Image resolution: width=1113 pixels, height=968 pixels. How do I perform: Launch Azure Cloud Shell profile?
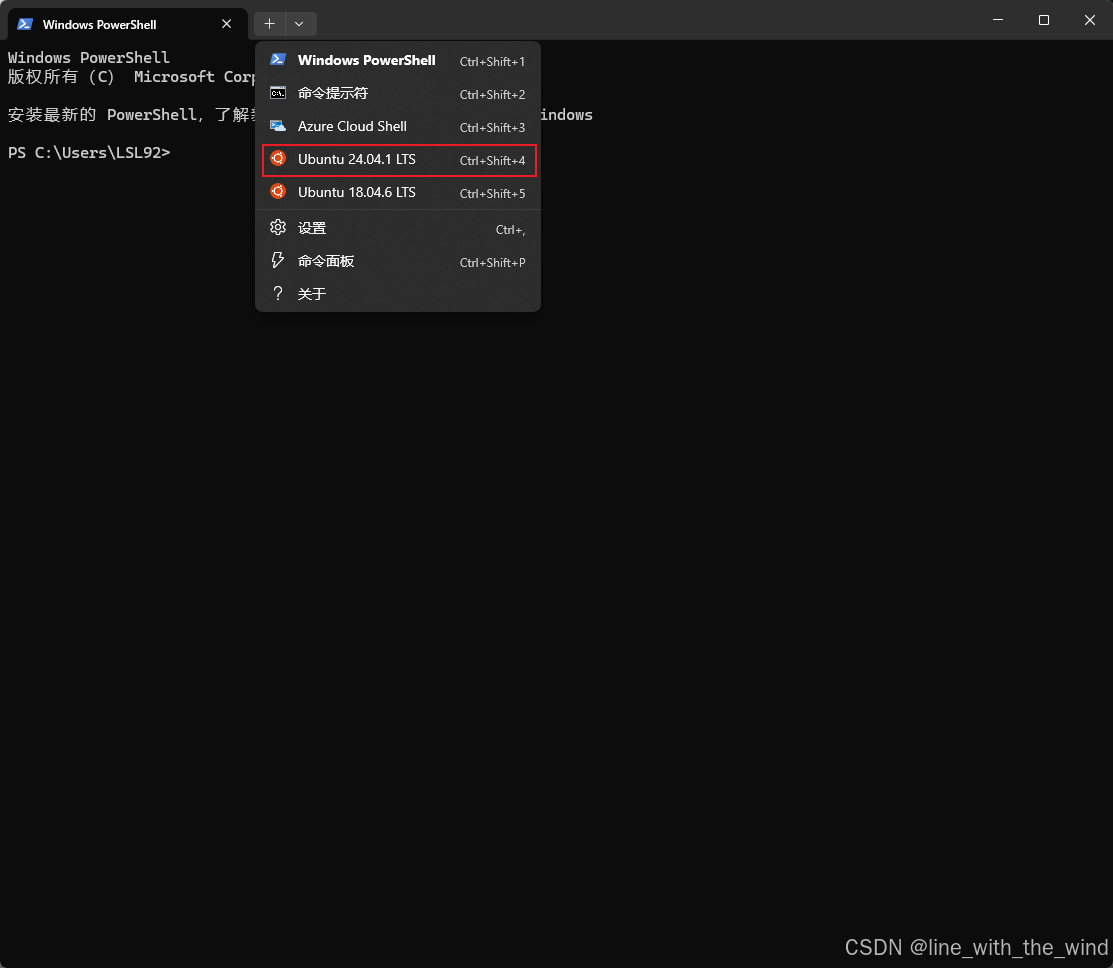398,126
